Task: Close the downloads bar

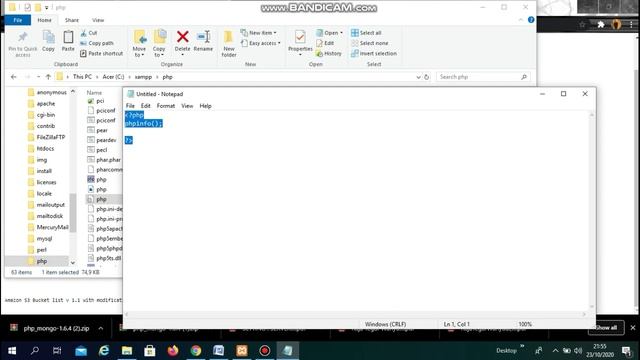Action: pos(633,328)
